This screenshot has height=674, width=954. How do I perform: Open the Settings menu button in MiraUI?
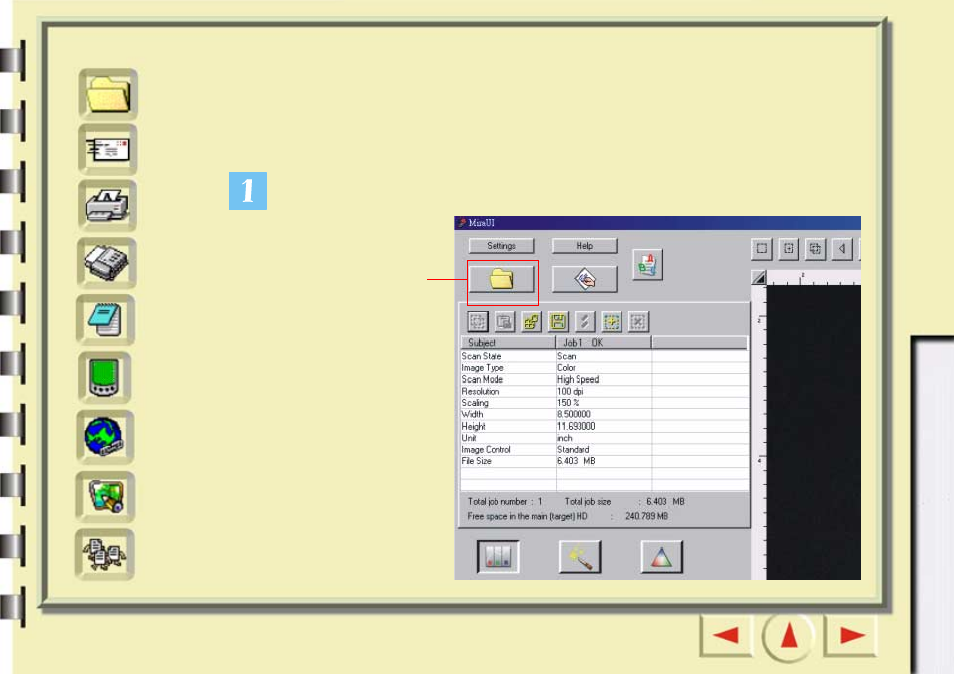pyautogui.click(x=501, y=246)
